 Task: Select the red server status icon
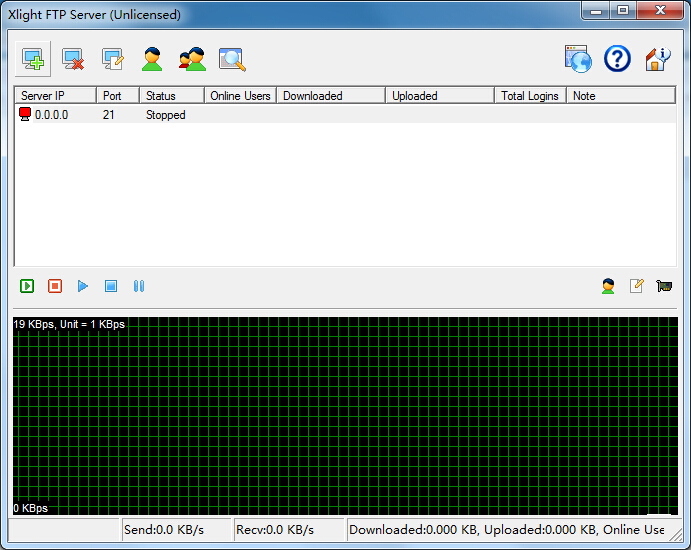coord(25,114)
